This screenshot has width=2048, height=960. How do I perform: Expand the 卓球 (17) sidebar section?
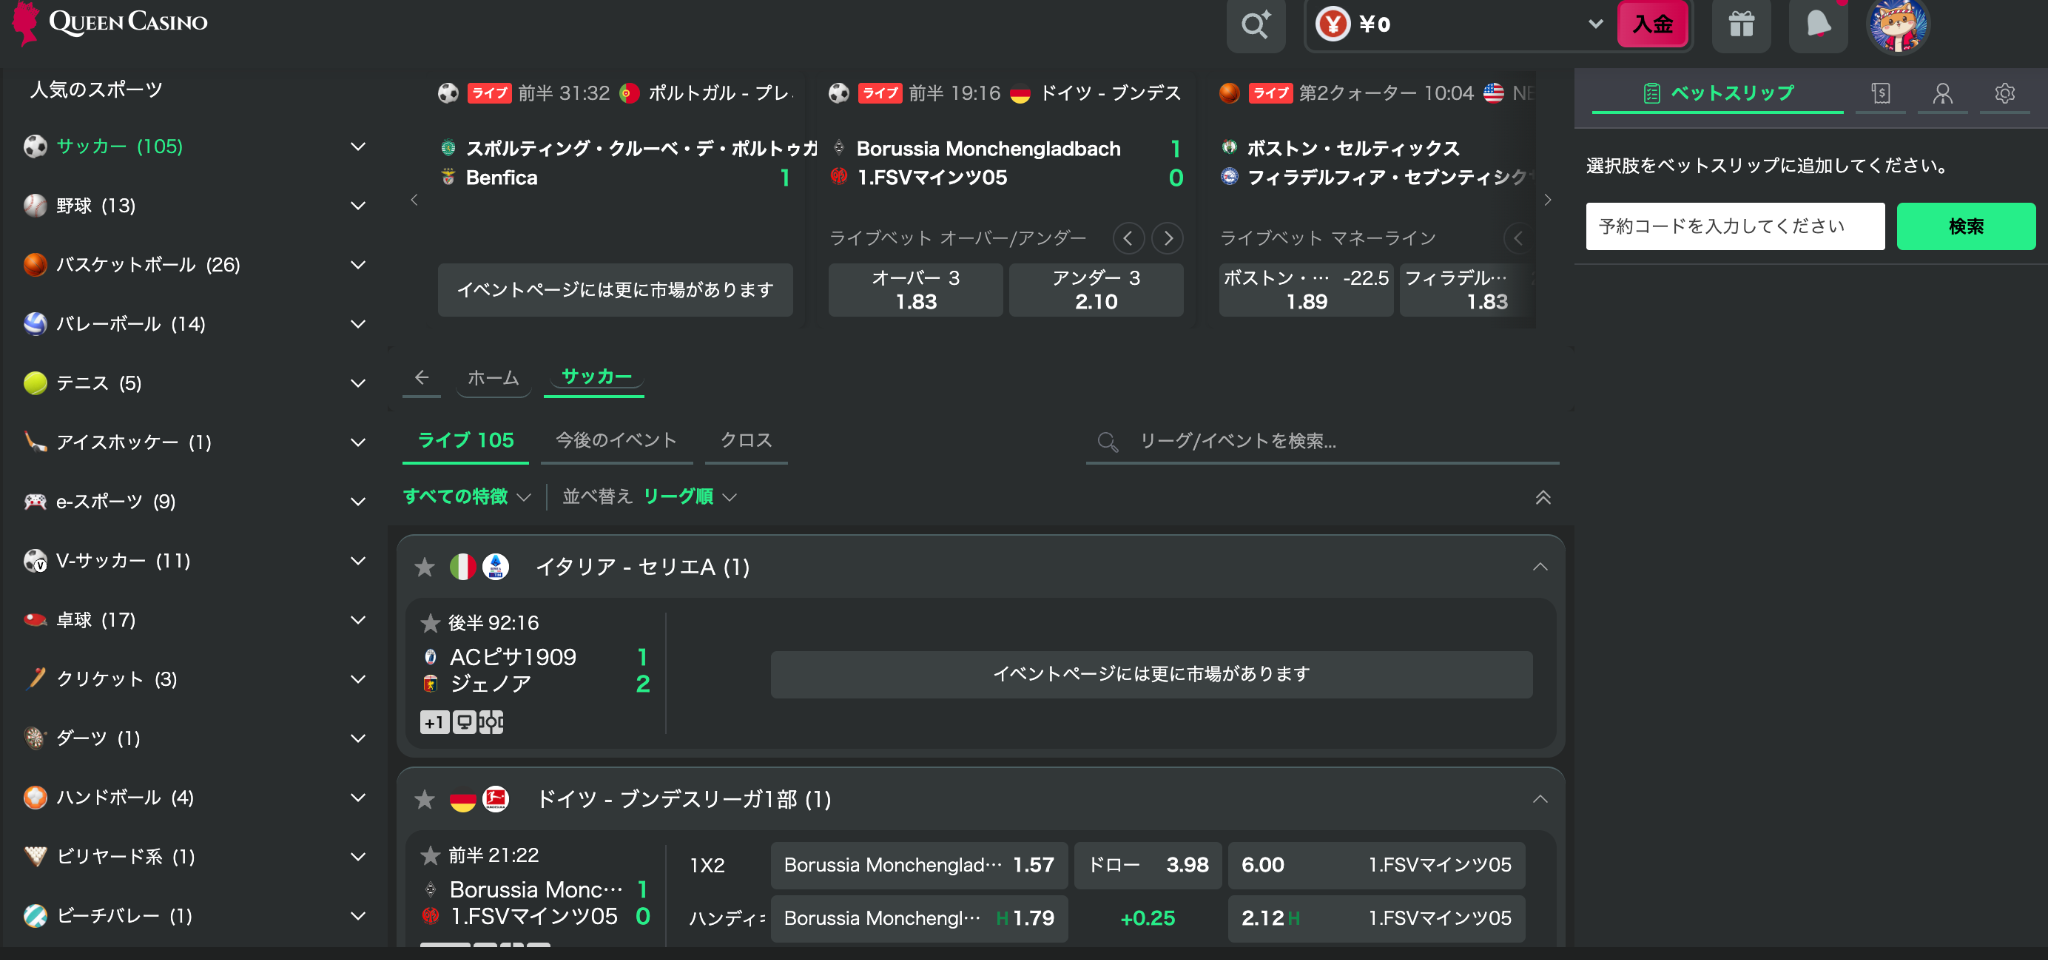pyautogui.click(x=358, y=620)
